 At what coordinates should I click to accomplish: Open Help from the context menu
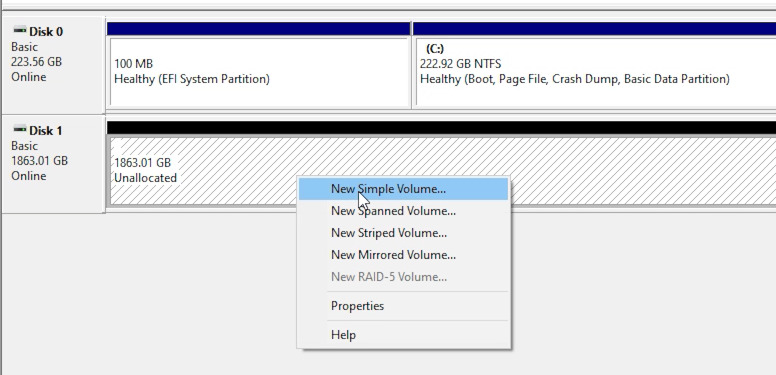point(403,335)
